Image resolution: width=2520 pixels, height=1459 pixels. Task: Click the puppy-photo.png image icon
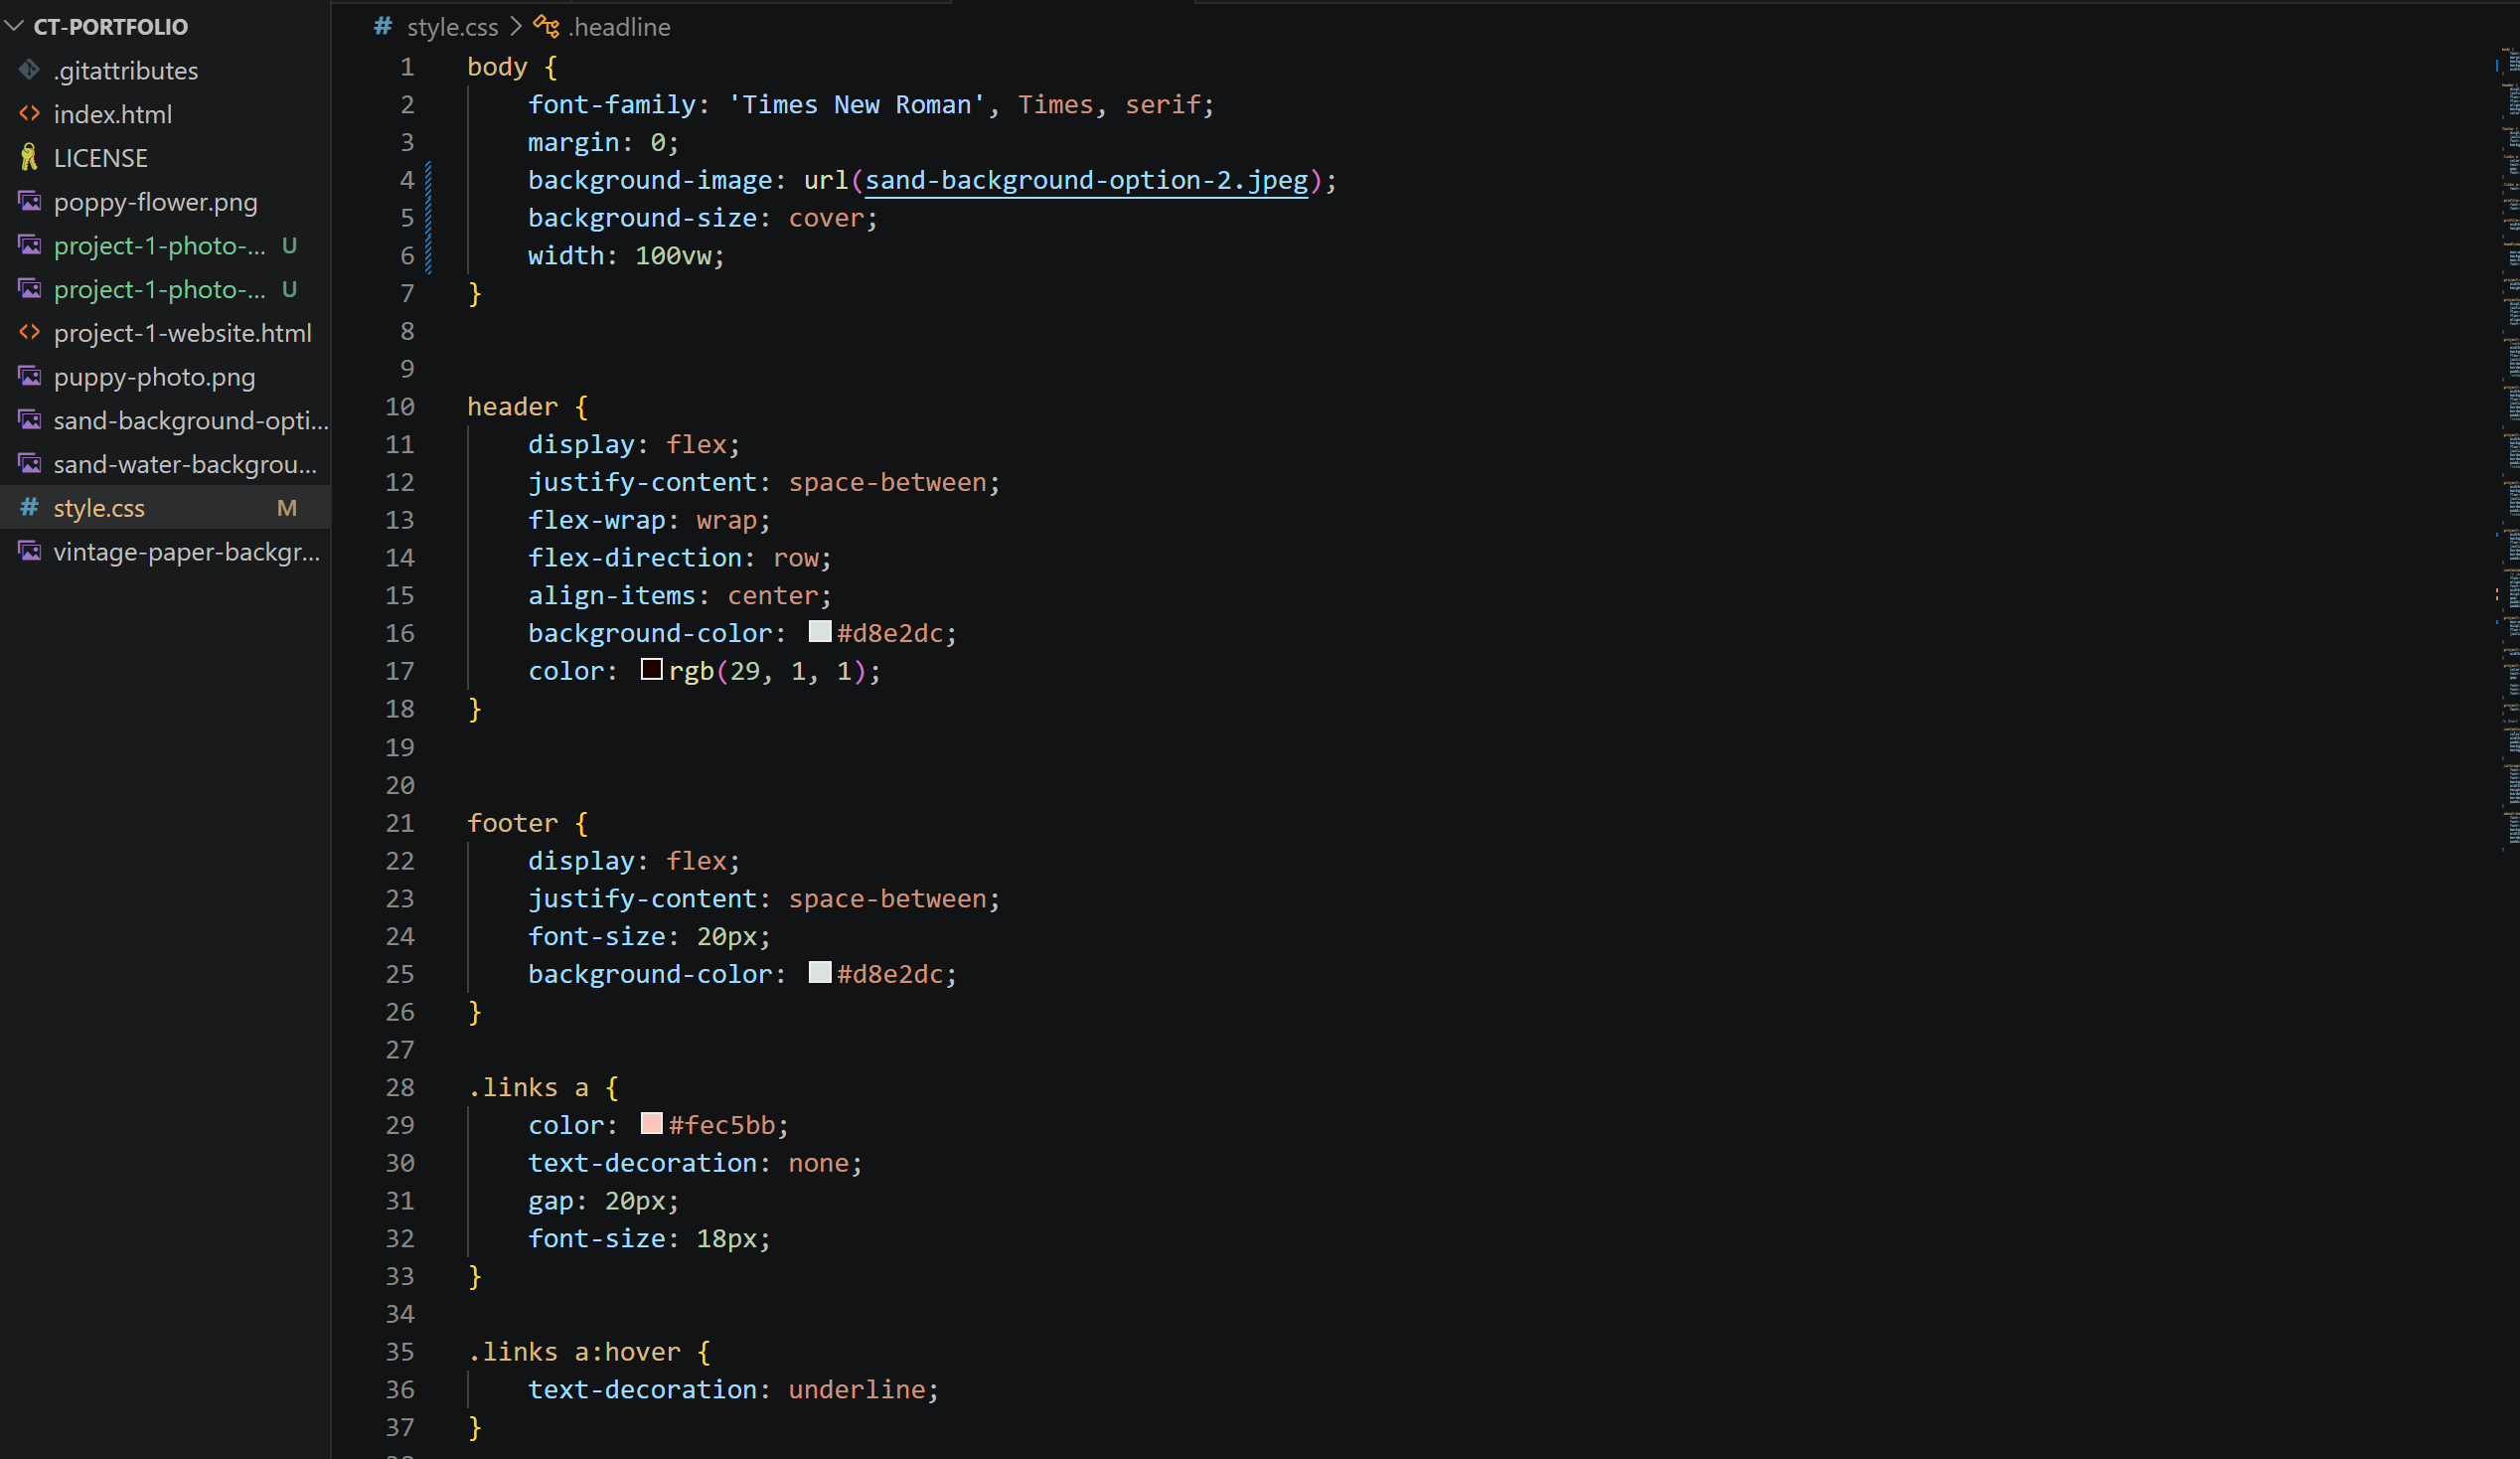tap(30, 377)
